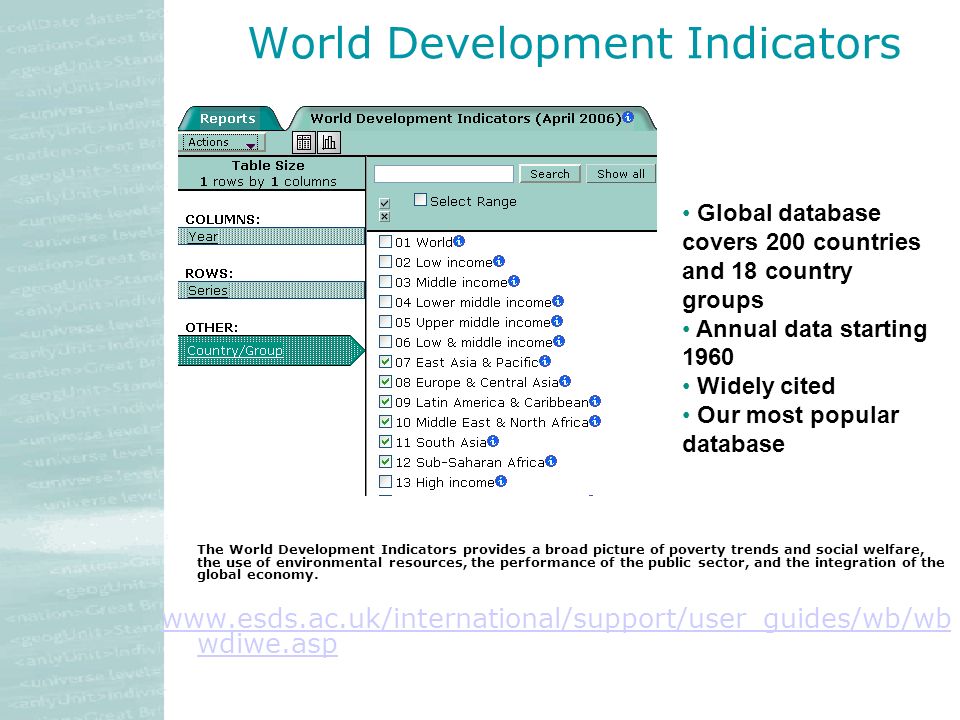Viewport: 960px width, 720px height.
Task: Uncheck the 12 Sub-Saharan Africa checkbox
Action: [x=385, y=462]
